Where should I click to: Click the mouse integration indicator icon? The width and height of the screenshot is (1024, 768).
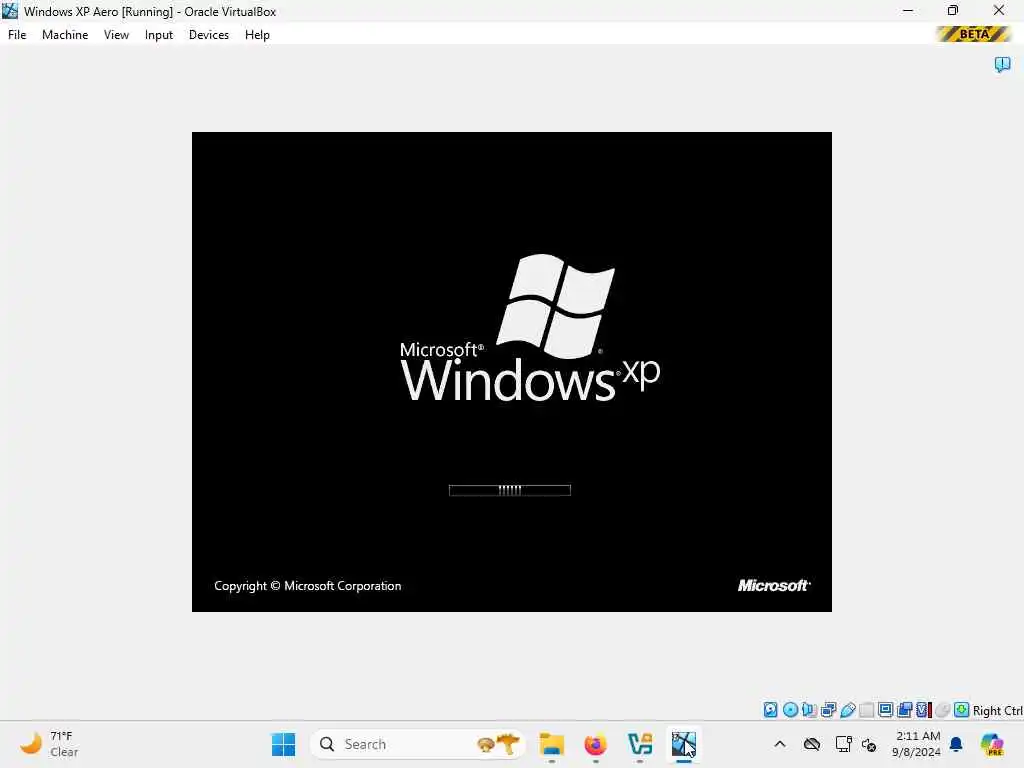pos(942,710)
